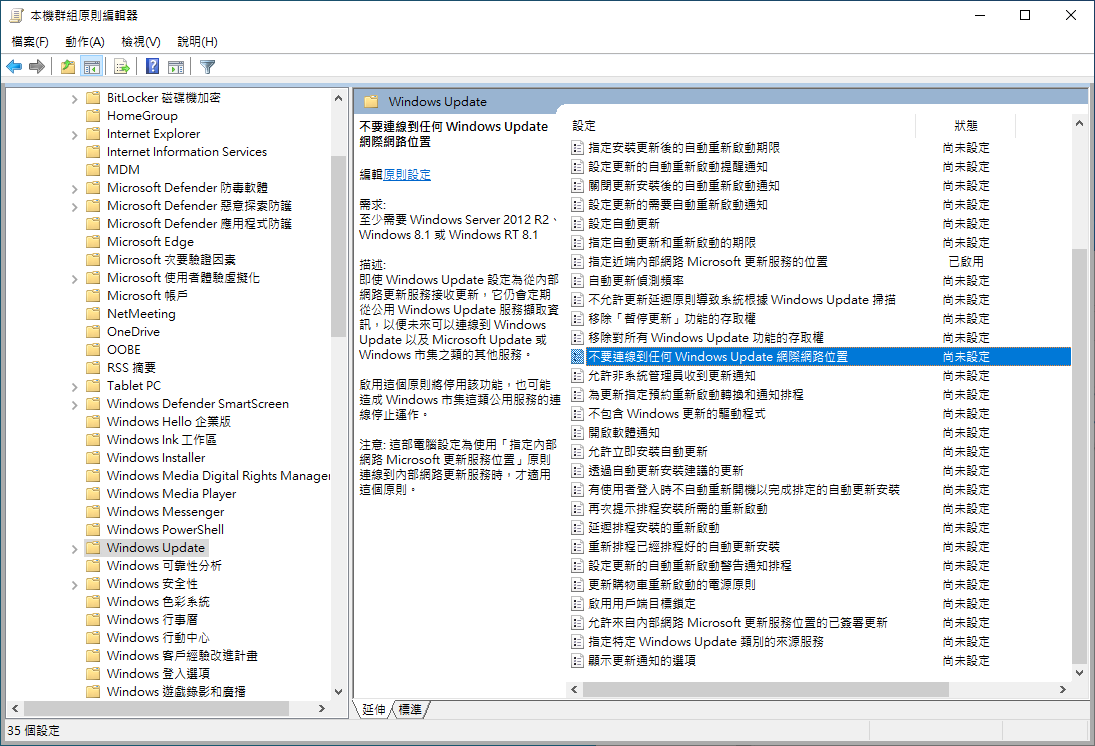Toggle the show/hide action pane icon

(176, 66)
